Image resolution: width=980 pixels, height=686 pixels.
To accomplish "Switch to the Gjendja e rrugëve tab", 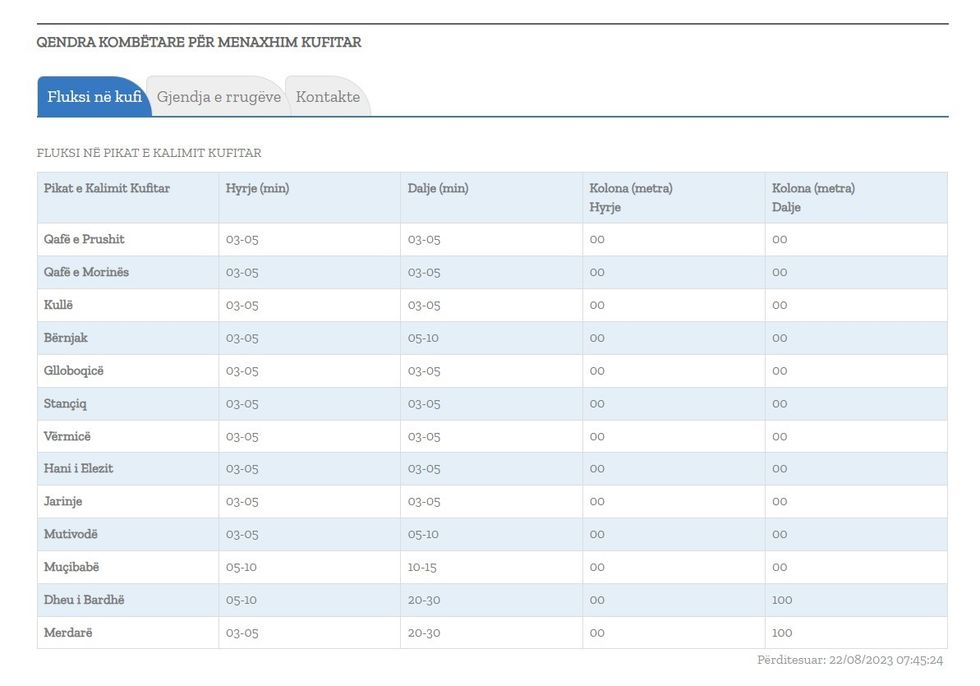I will 218,97.
